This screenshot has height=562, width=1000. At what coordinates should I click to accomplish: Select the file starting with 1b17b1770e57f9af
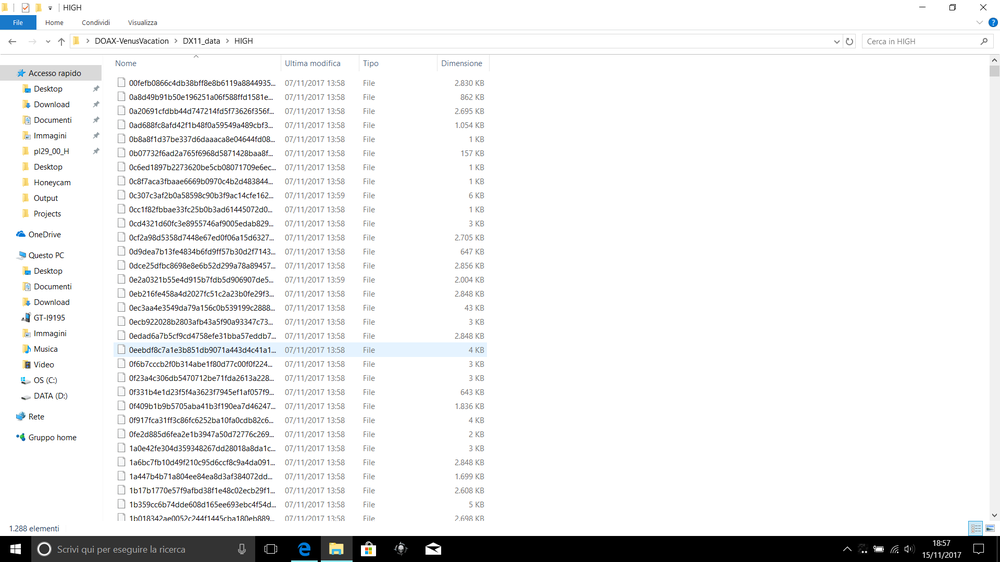300,490
